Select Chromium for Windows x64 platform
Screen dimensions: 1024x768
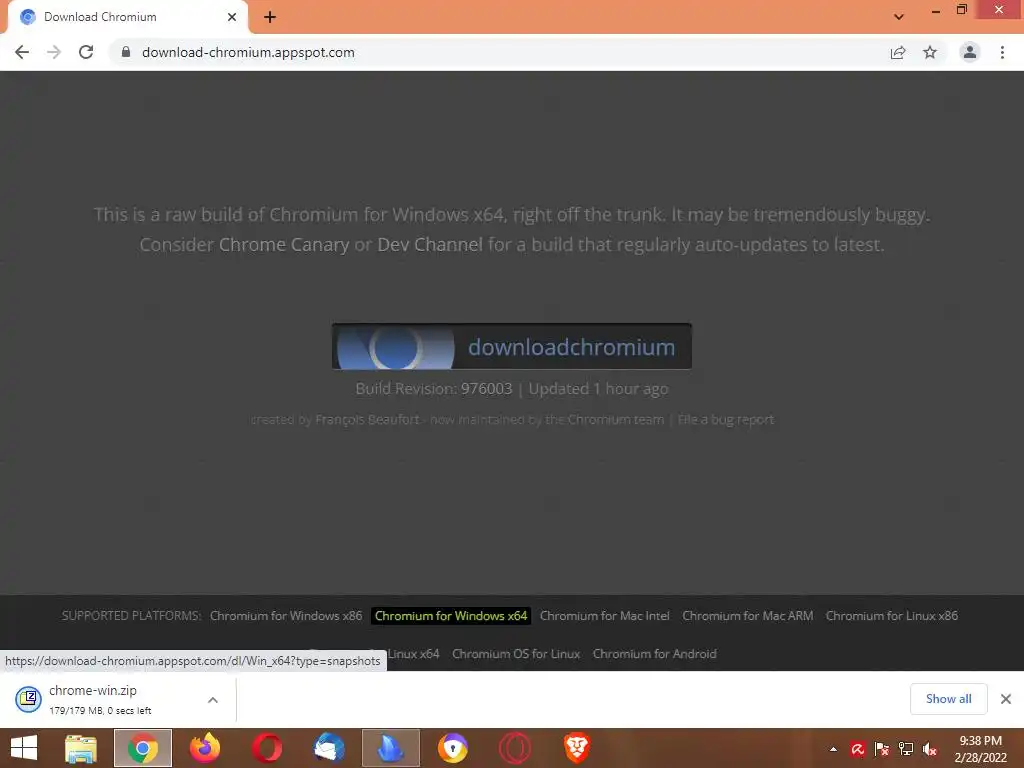(451, 616)
